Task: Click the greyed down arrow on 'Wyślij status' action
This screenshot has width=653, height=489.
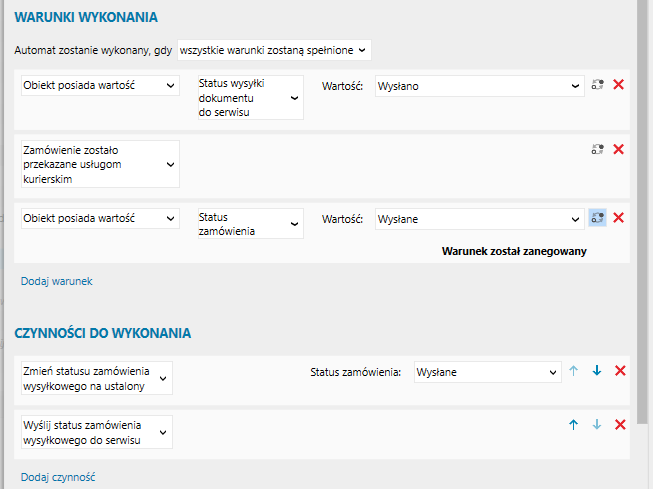Action: pos(596,424)
